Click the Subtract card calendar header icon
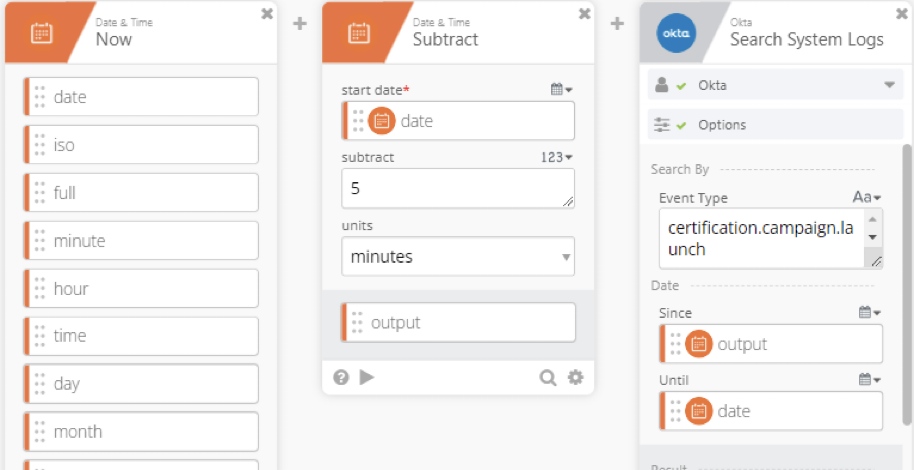Screen dimensions: 914x470 pyautogui.click(x=358, y=33)
